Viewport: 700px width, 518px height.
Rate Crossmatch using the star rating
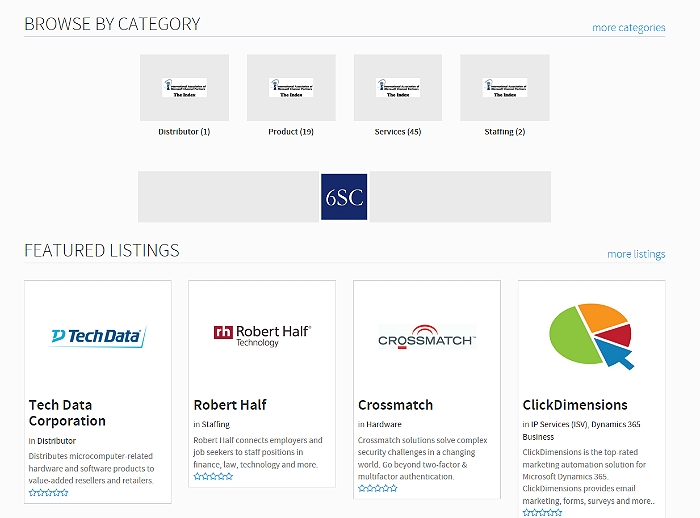[377, 489]
